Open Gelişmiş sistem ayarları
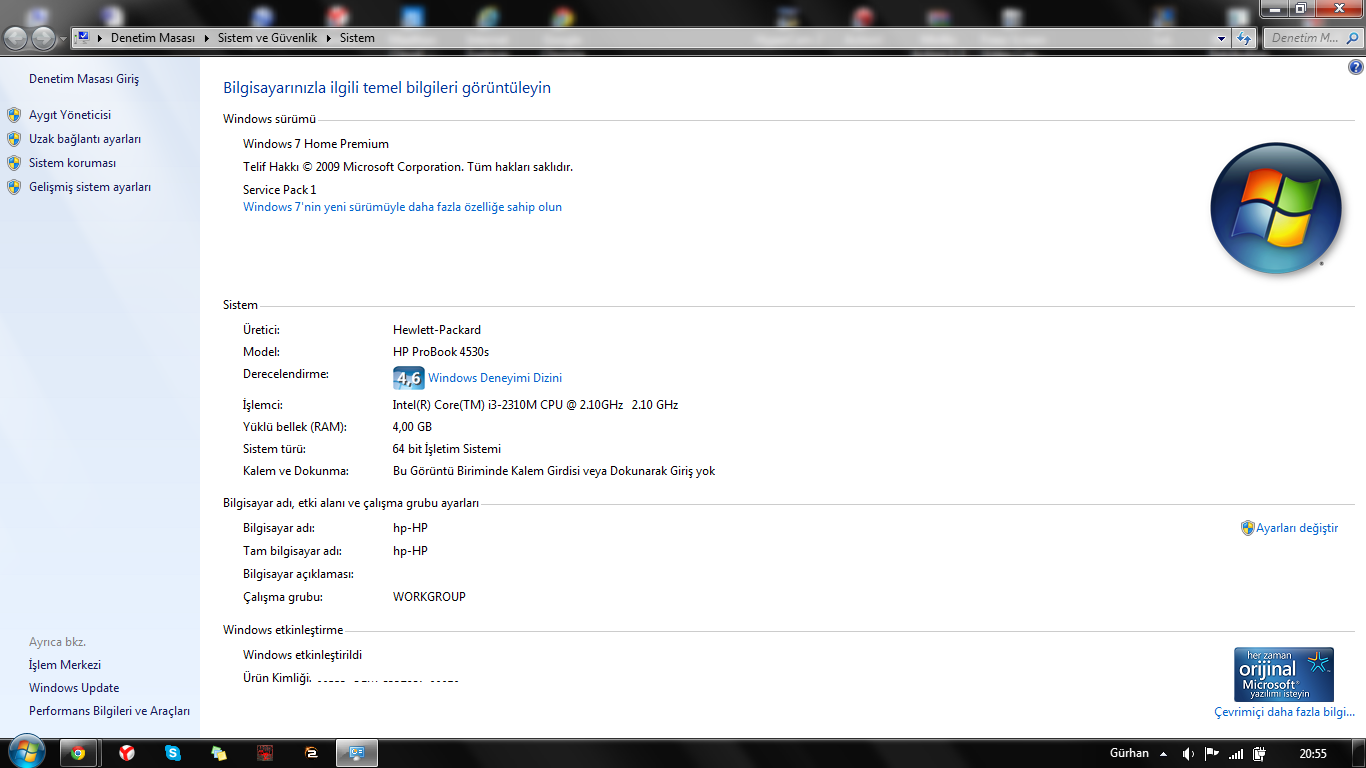The height and width of the screenshot is (768, 1366). click(90, 187)
